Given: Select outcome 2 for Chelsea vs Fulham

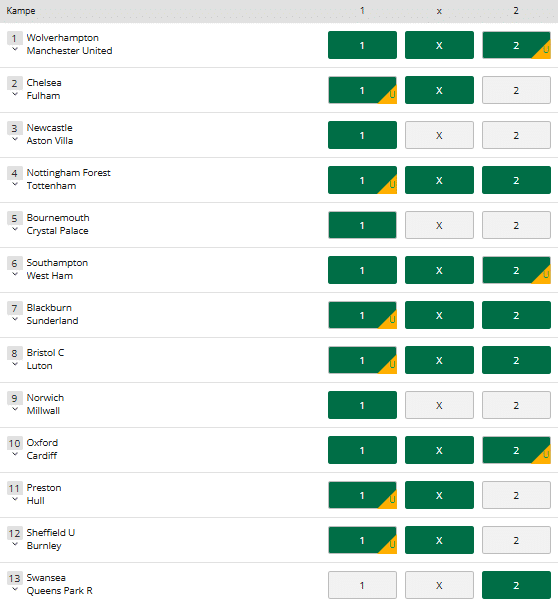Looking at the screenshot, I should point(516,90).
